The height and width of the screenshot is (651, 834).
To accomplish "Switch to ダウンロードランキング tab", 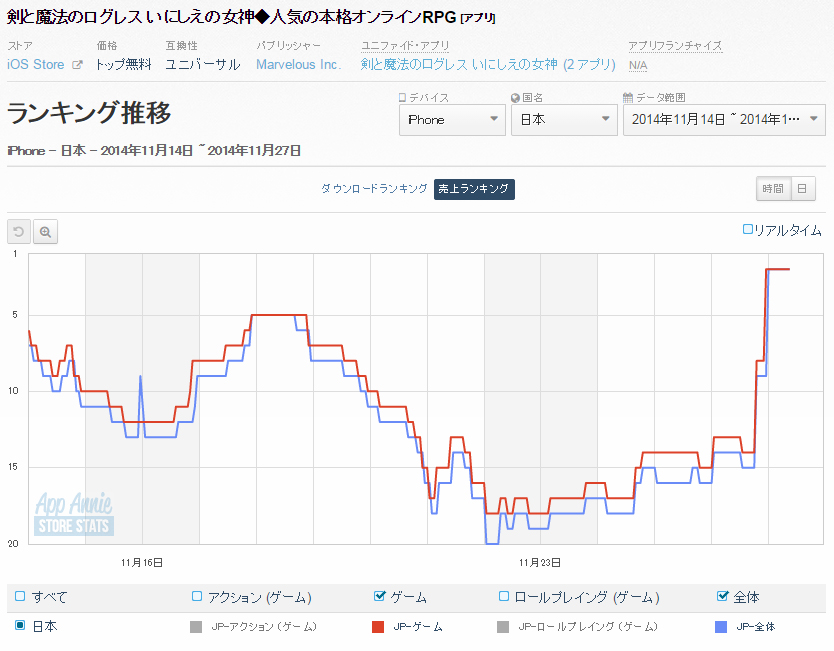I will tap(374, 189).
